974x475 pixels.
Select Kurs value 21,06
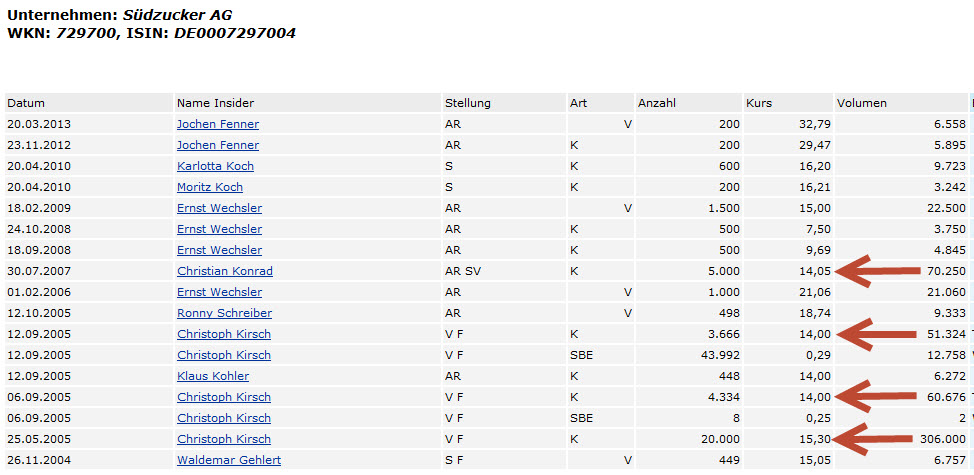point(814,292)
